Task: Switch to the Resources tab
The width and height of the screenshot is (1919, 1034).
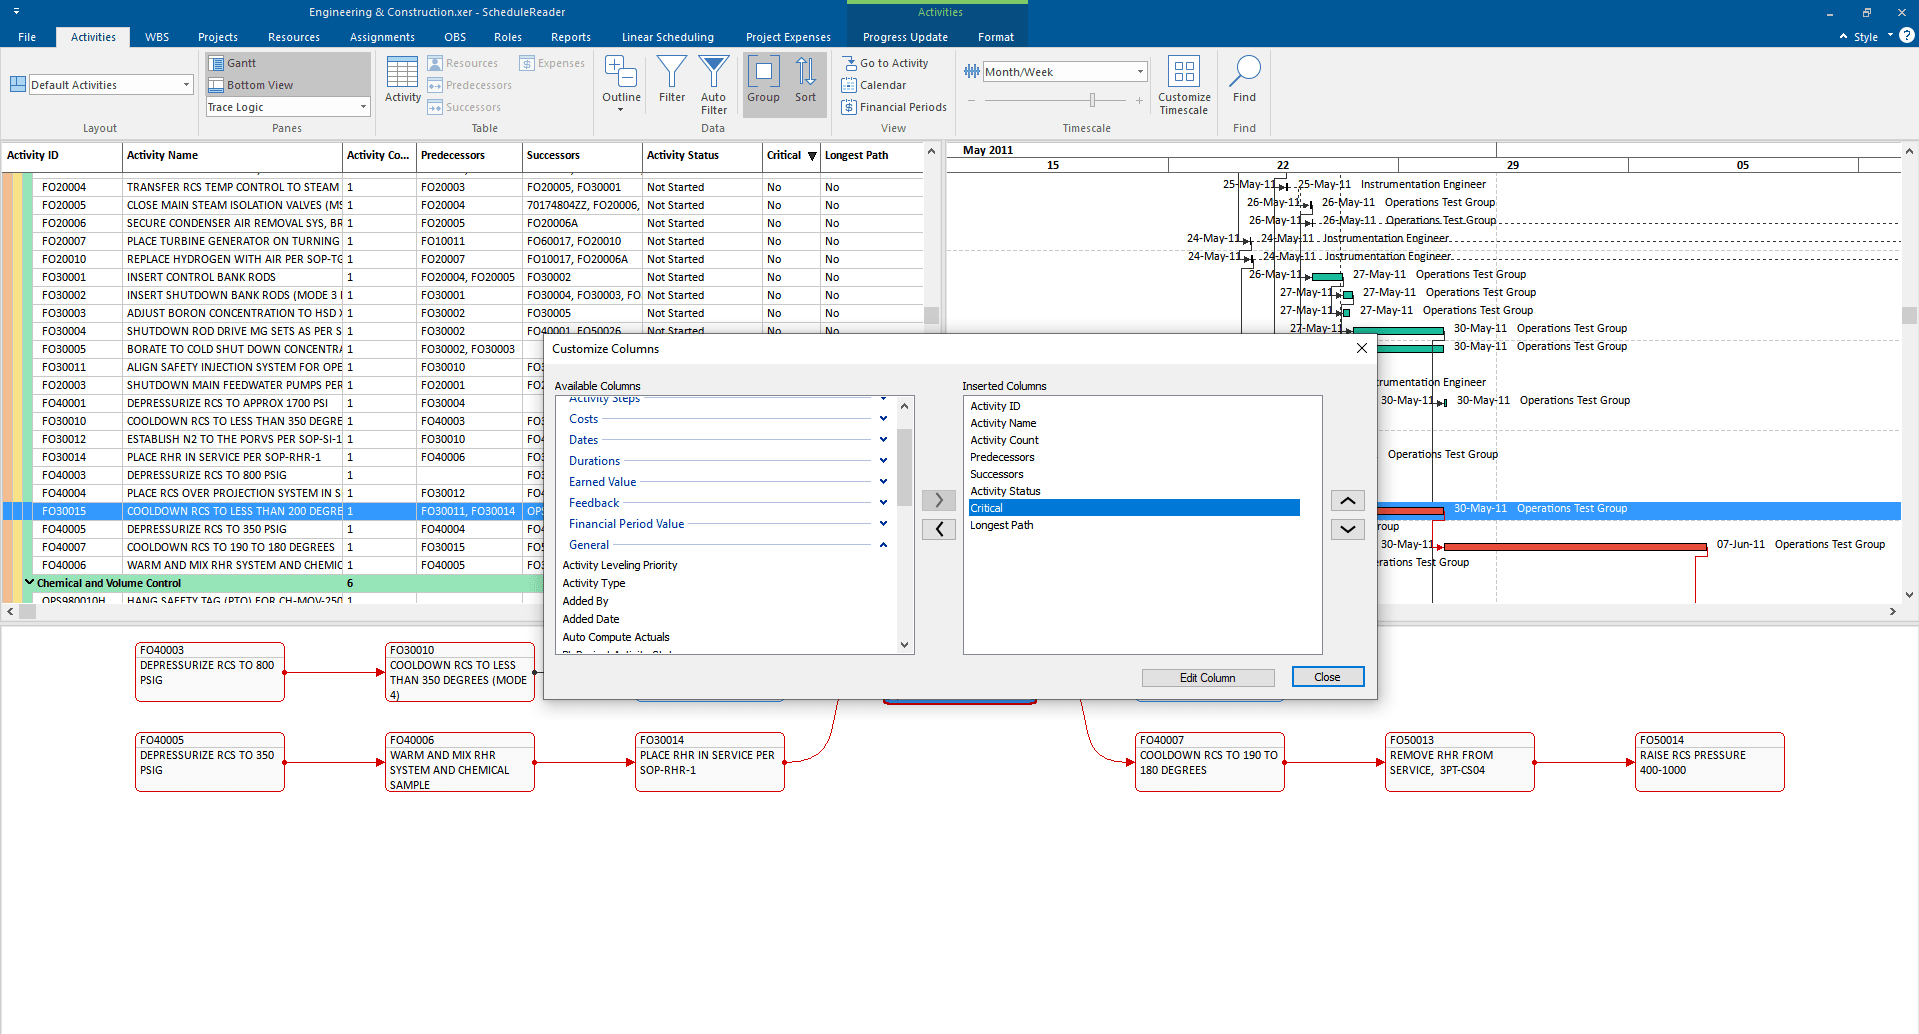Action: coord(294,37)
